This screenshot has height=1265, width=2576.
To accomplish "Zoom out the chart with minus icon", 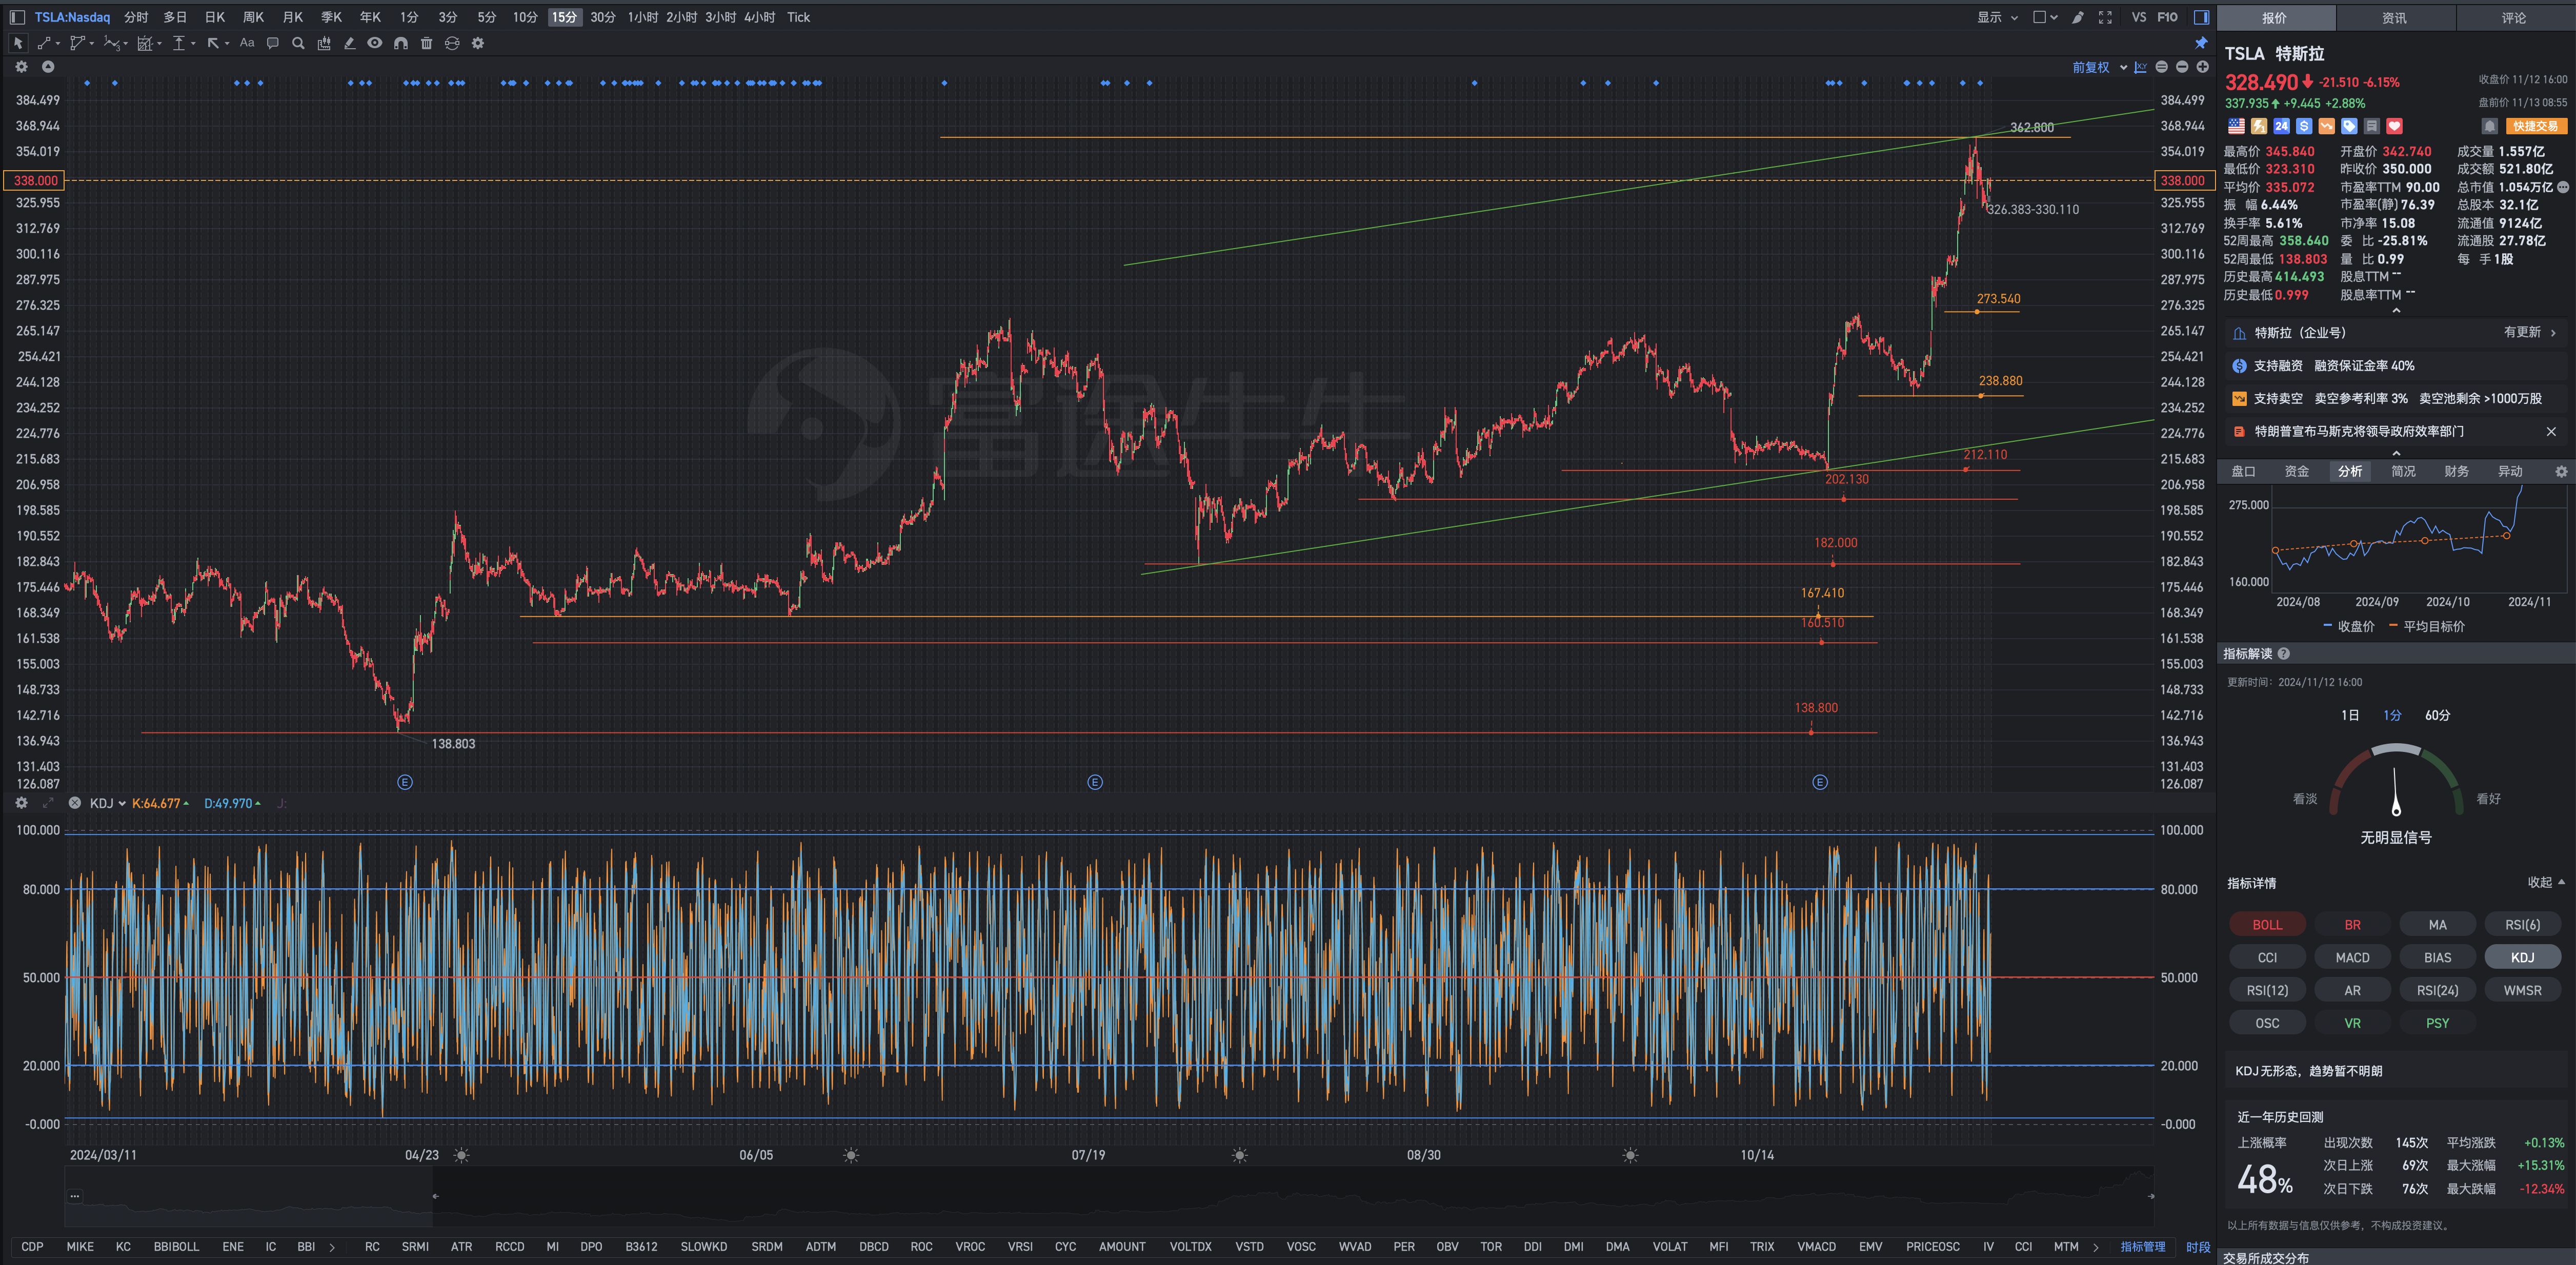I will [2182, 67].
